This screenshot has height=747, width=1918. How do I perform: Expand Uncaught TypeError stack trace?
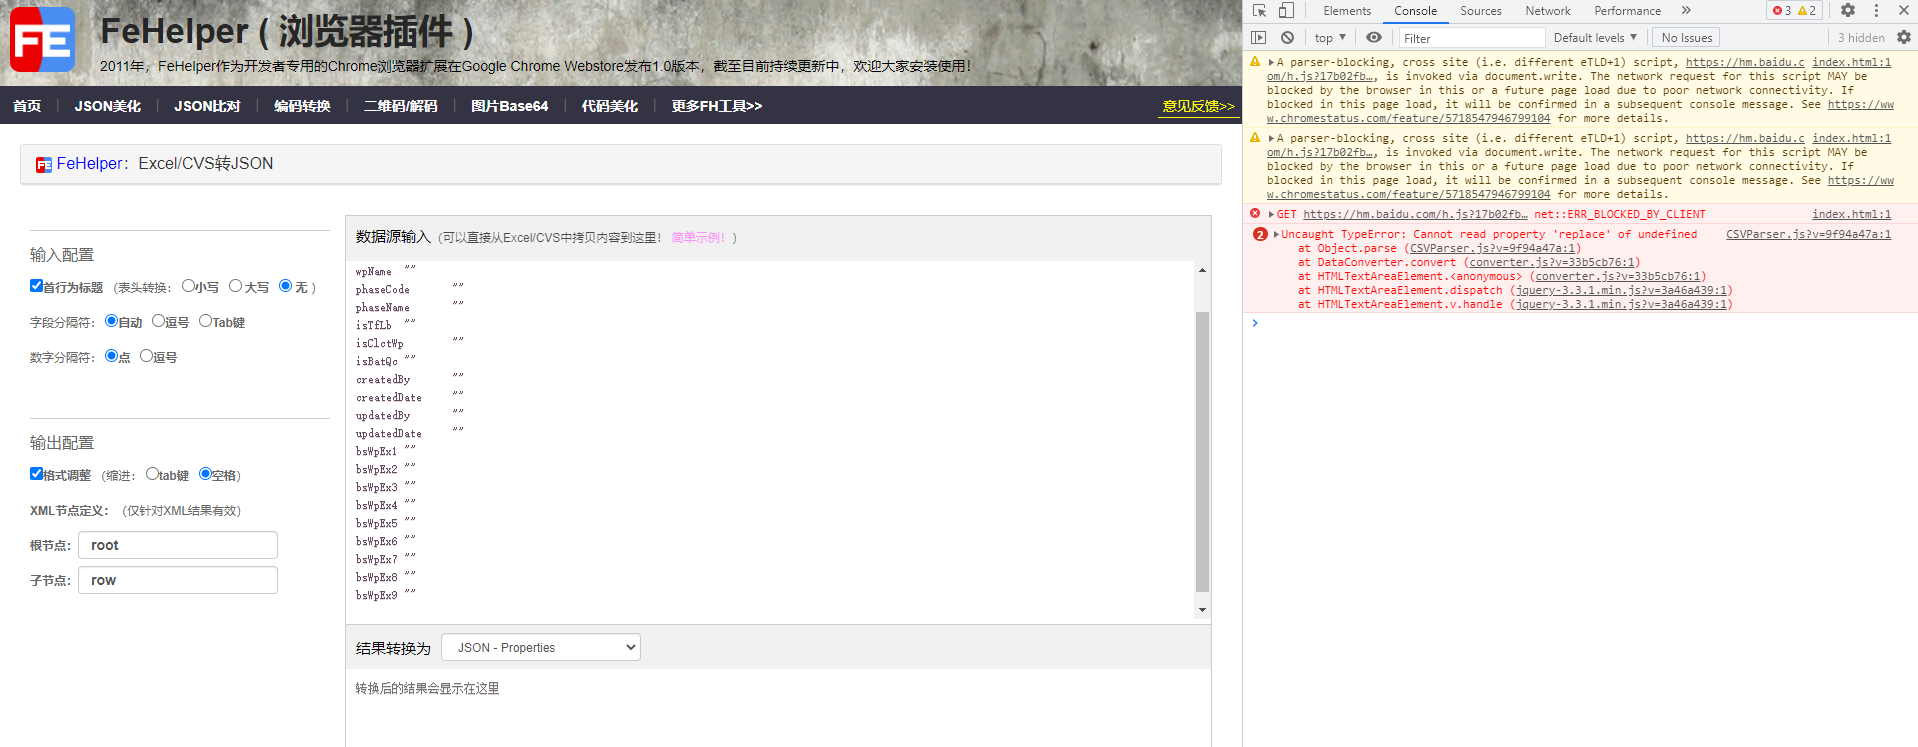(1276, 234)
